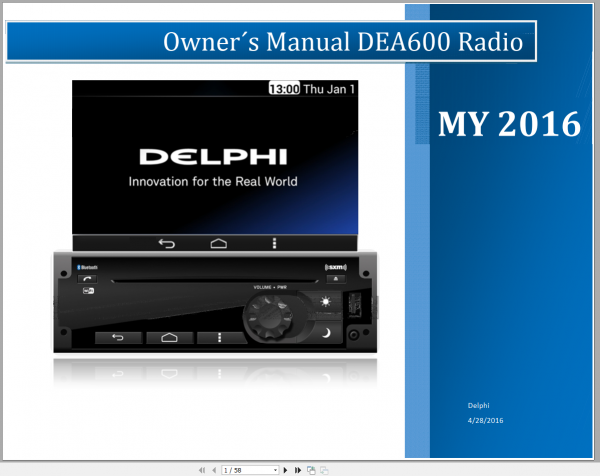Click the sxm logo on faceplate

[336, 267]
